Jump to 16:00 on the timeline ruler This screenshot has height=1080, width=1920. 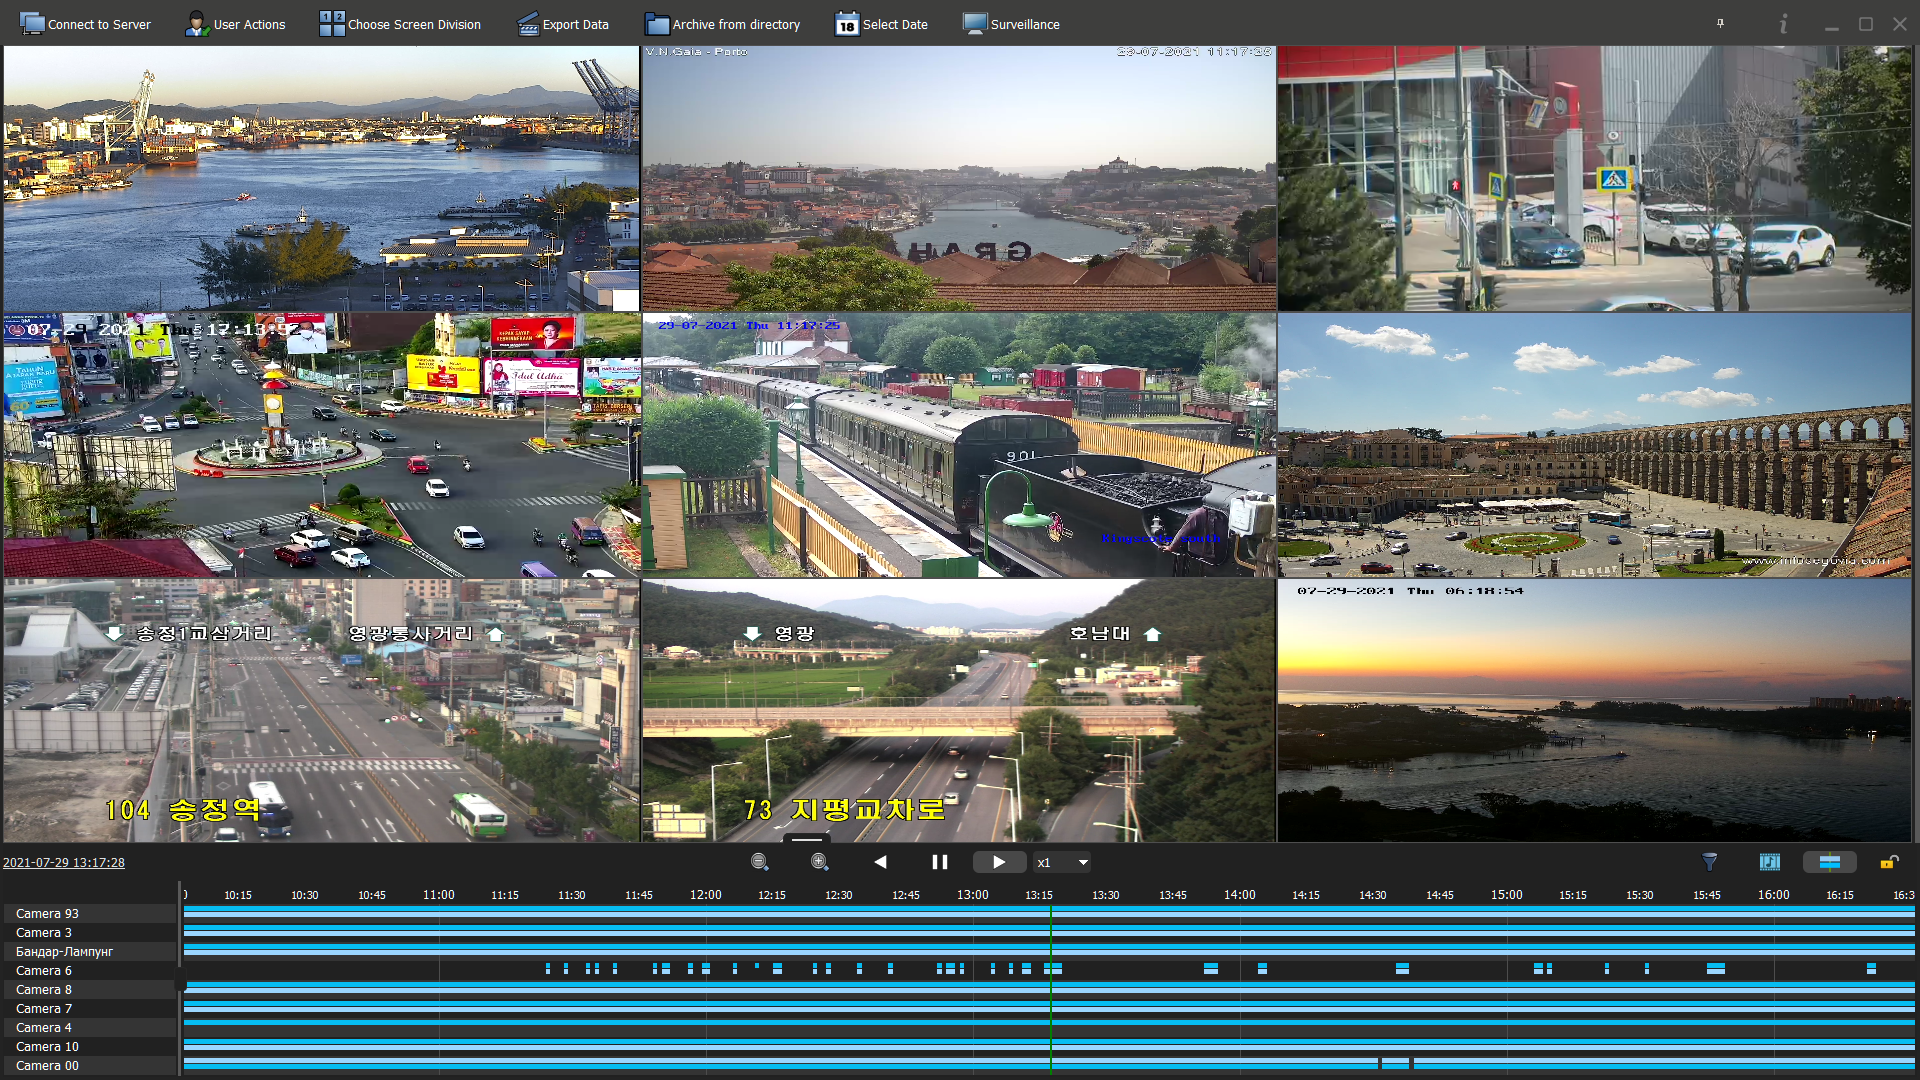point(1774,895)
